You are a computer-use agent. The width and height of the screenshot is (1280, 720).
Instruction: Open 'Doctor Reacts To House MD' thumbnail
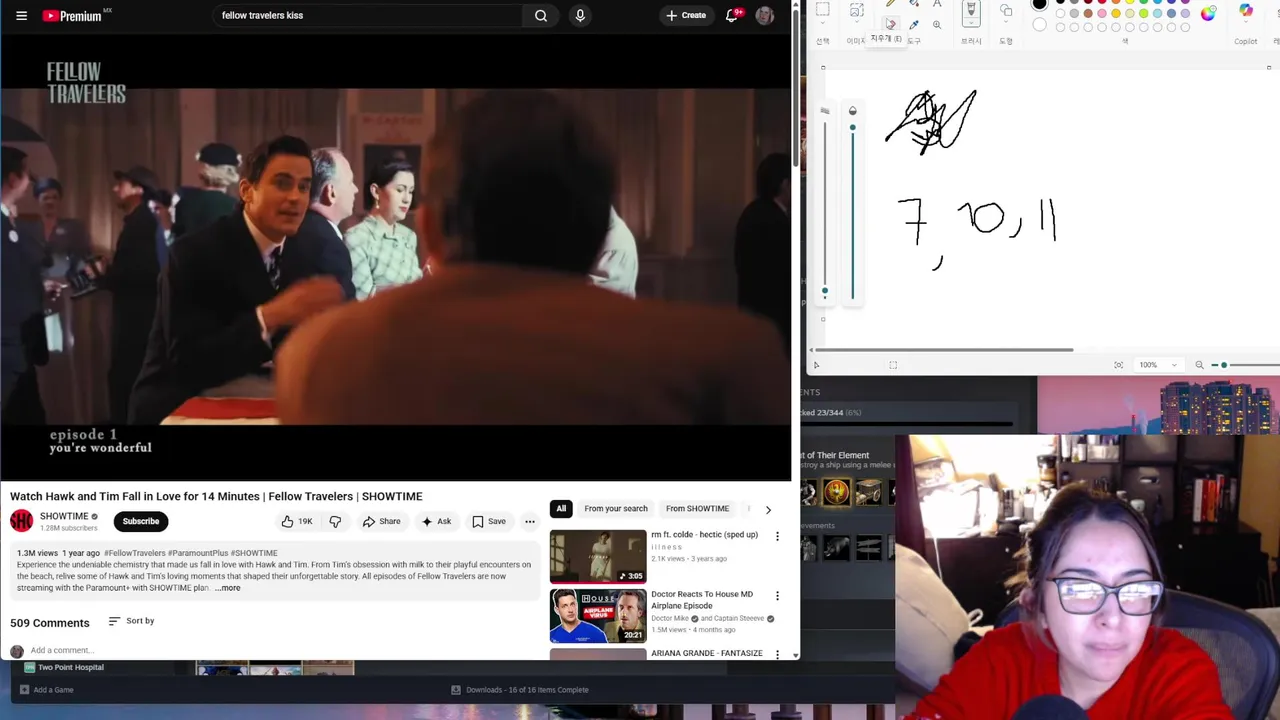598,616
